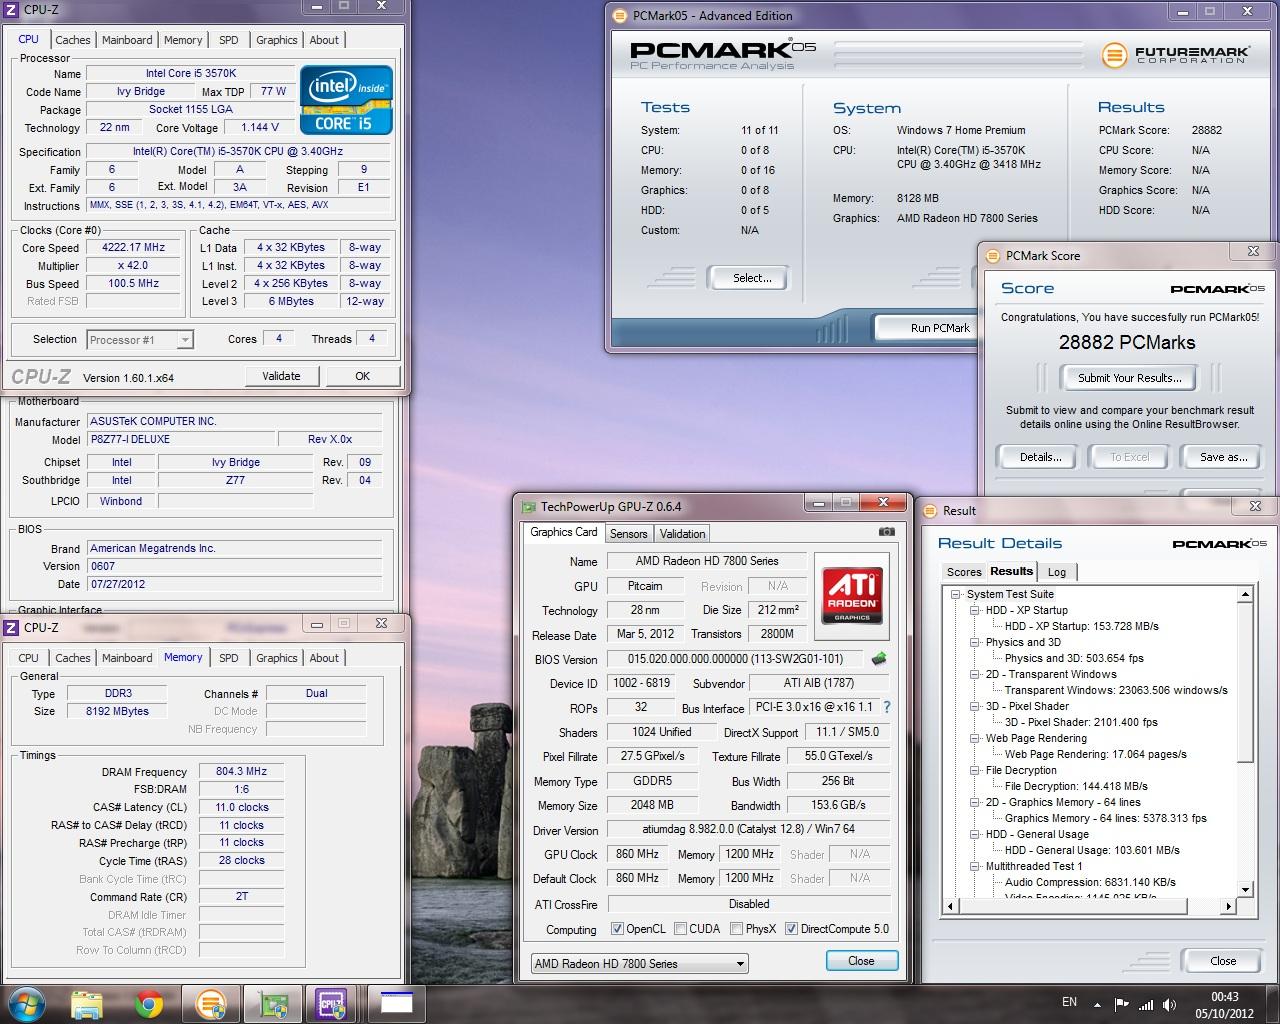Viewport: 1280px width, 1024px height.
Task: Open Graphics tab in lower CPU-Z window
Action: click(277, 658)
